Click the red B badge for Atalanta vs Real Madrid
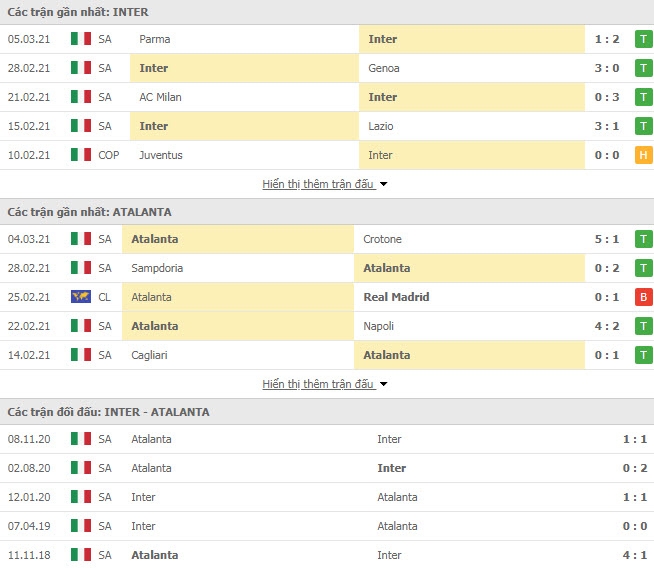Viewport: 654px width, 569px height. (x=644, y=297)
